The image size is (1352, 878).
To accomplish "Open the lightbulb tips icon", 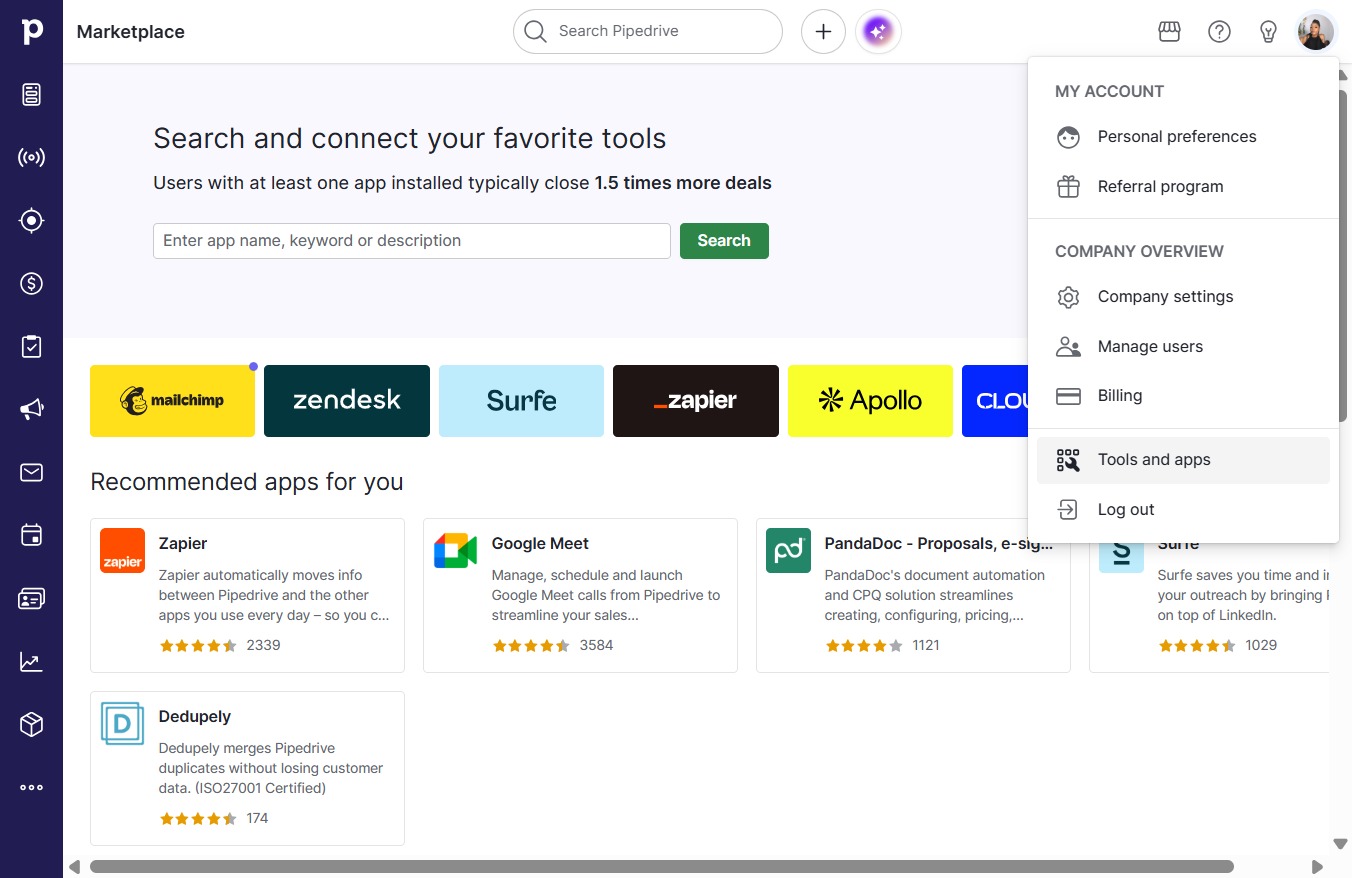I will tap(1268, 32).
